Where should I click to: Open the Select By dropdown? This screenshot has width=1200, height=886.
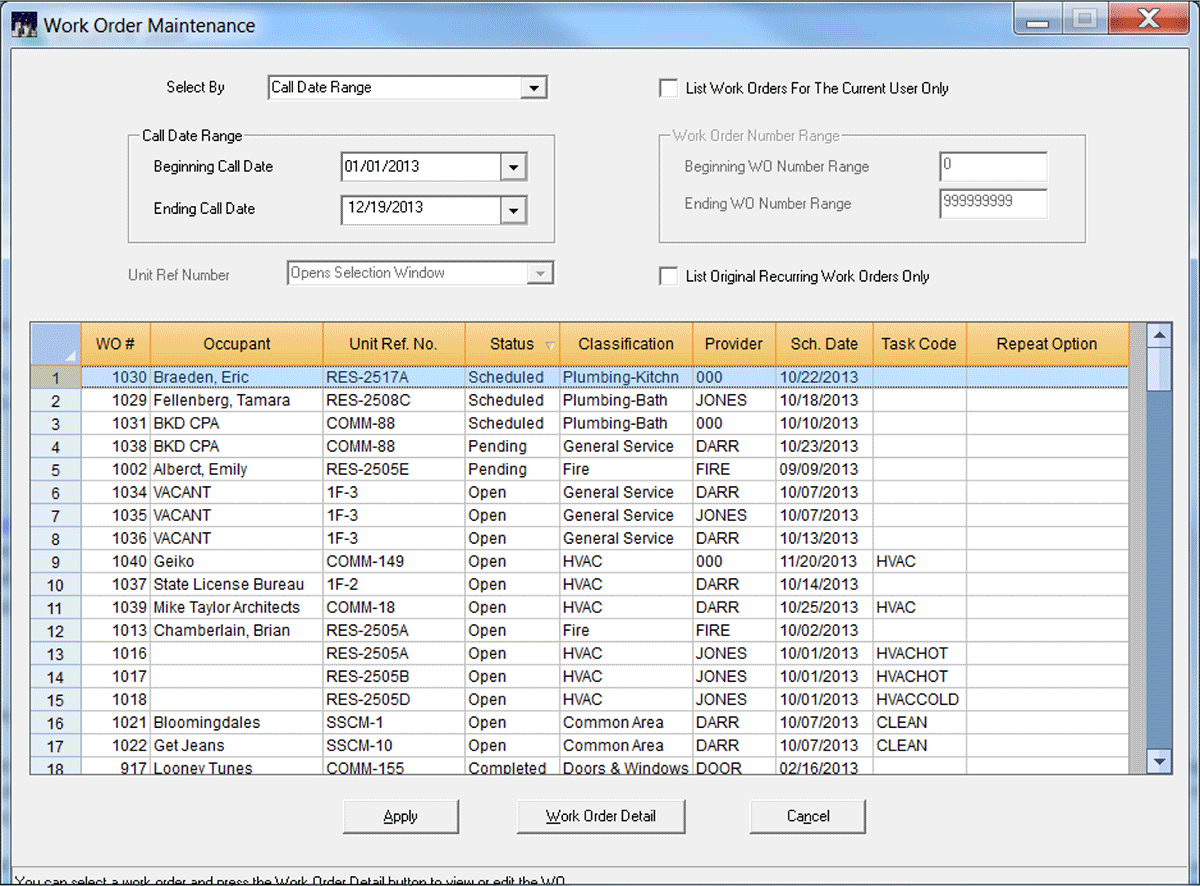pos(535,88)
